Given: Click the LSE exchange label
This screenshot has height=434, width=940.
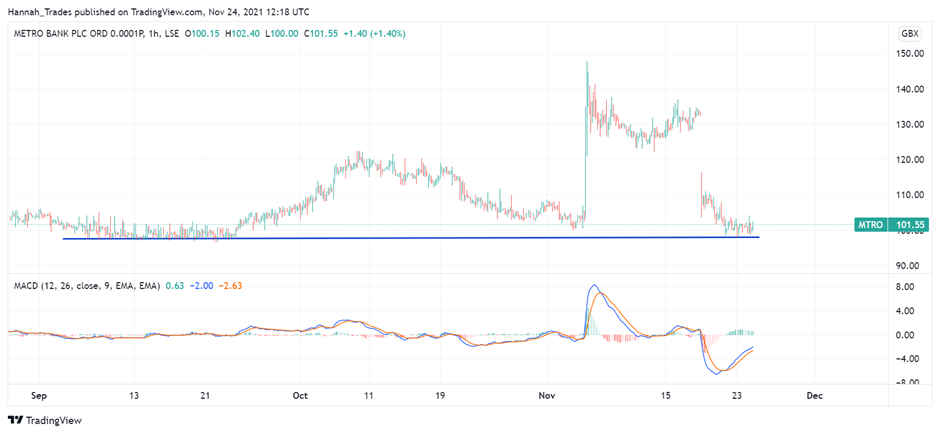Looking at the screenshot, I should click(x=171, y=34).
